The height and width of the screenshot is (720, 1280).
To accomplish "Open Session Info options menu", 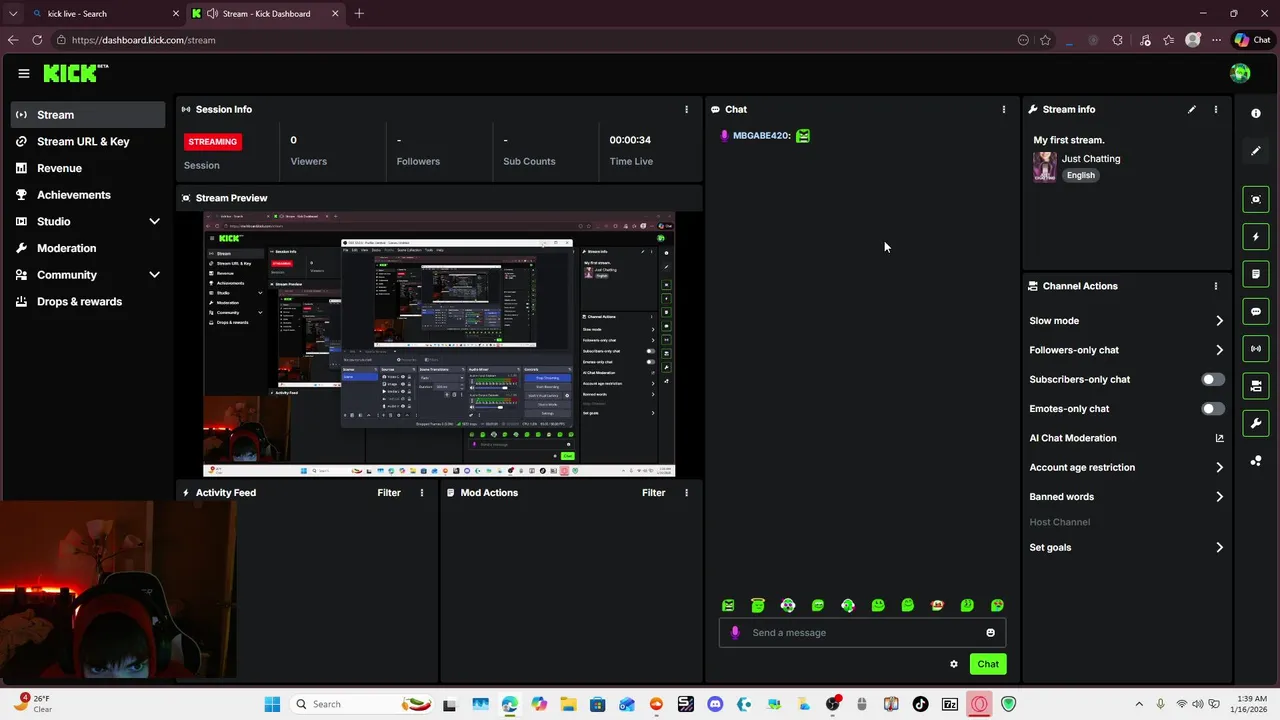I will 686,109.
